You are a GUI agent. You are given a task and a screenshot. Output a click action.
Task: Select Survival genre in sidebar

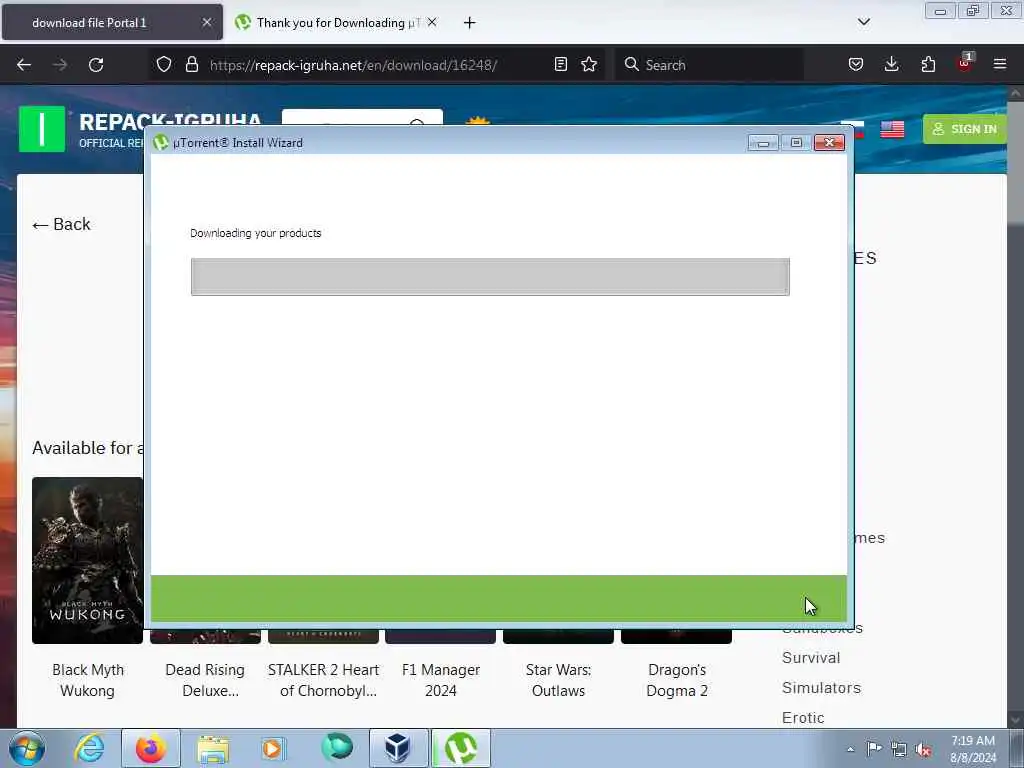click(811, 658)
